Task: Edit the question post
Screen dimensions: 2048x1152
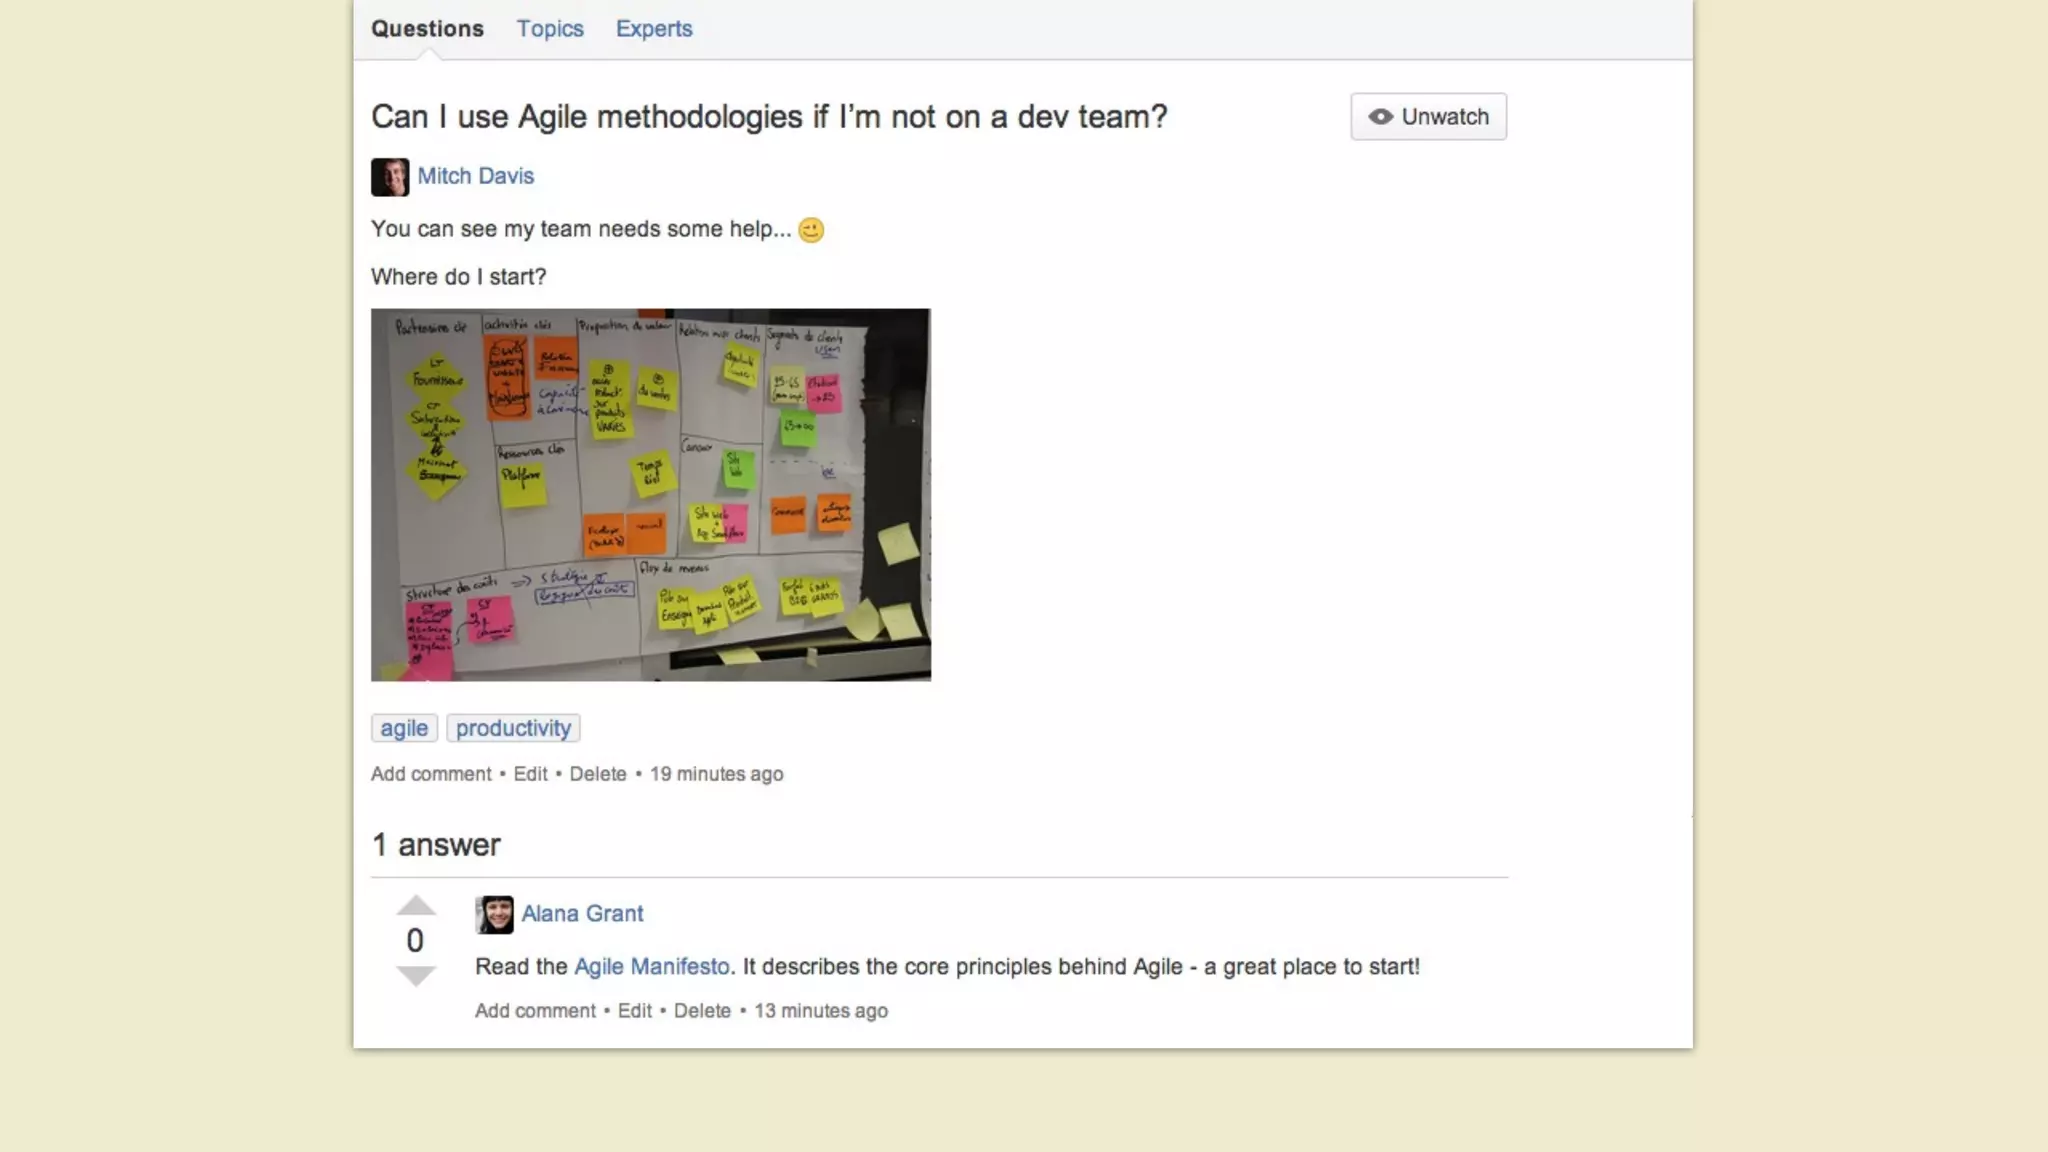Action: click(x=530, y=774)
